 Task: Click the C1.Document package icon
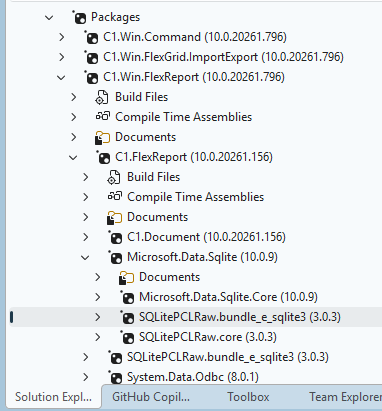click(115, 237)
